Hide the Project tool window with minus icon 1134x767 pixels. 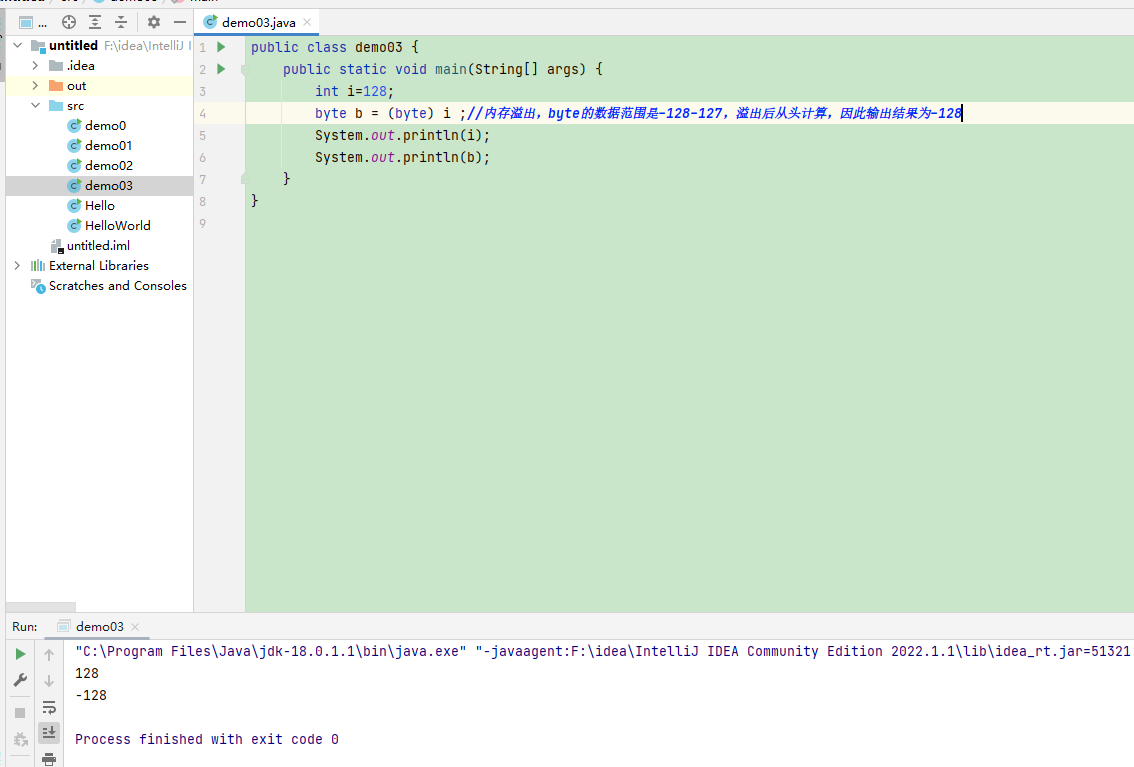[x=179, y=22]
